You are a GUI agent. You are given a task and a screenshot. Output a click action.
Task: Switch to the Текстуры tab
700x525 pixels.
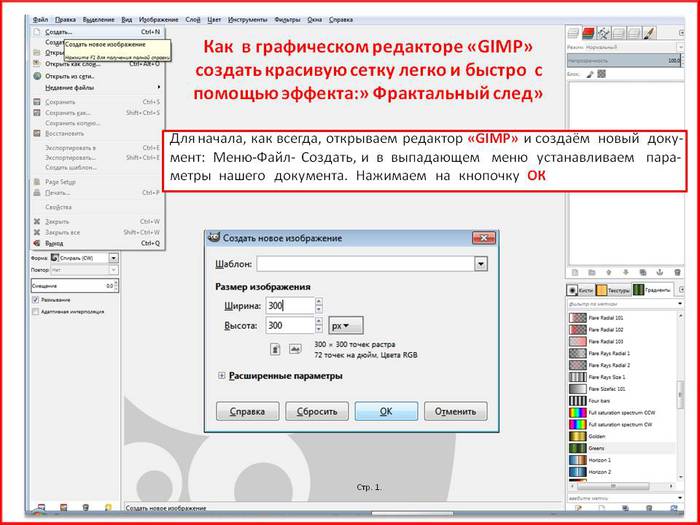(613, 290)
